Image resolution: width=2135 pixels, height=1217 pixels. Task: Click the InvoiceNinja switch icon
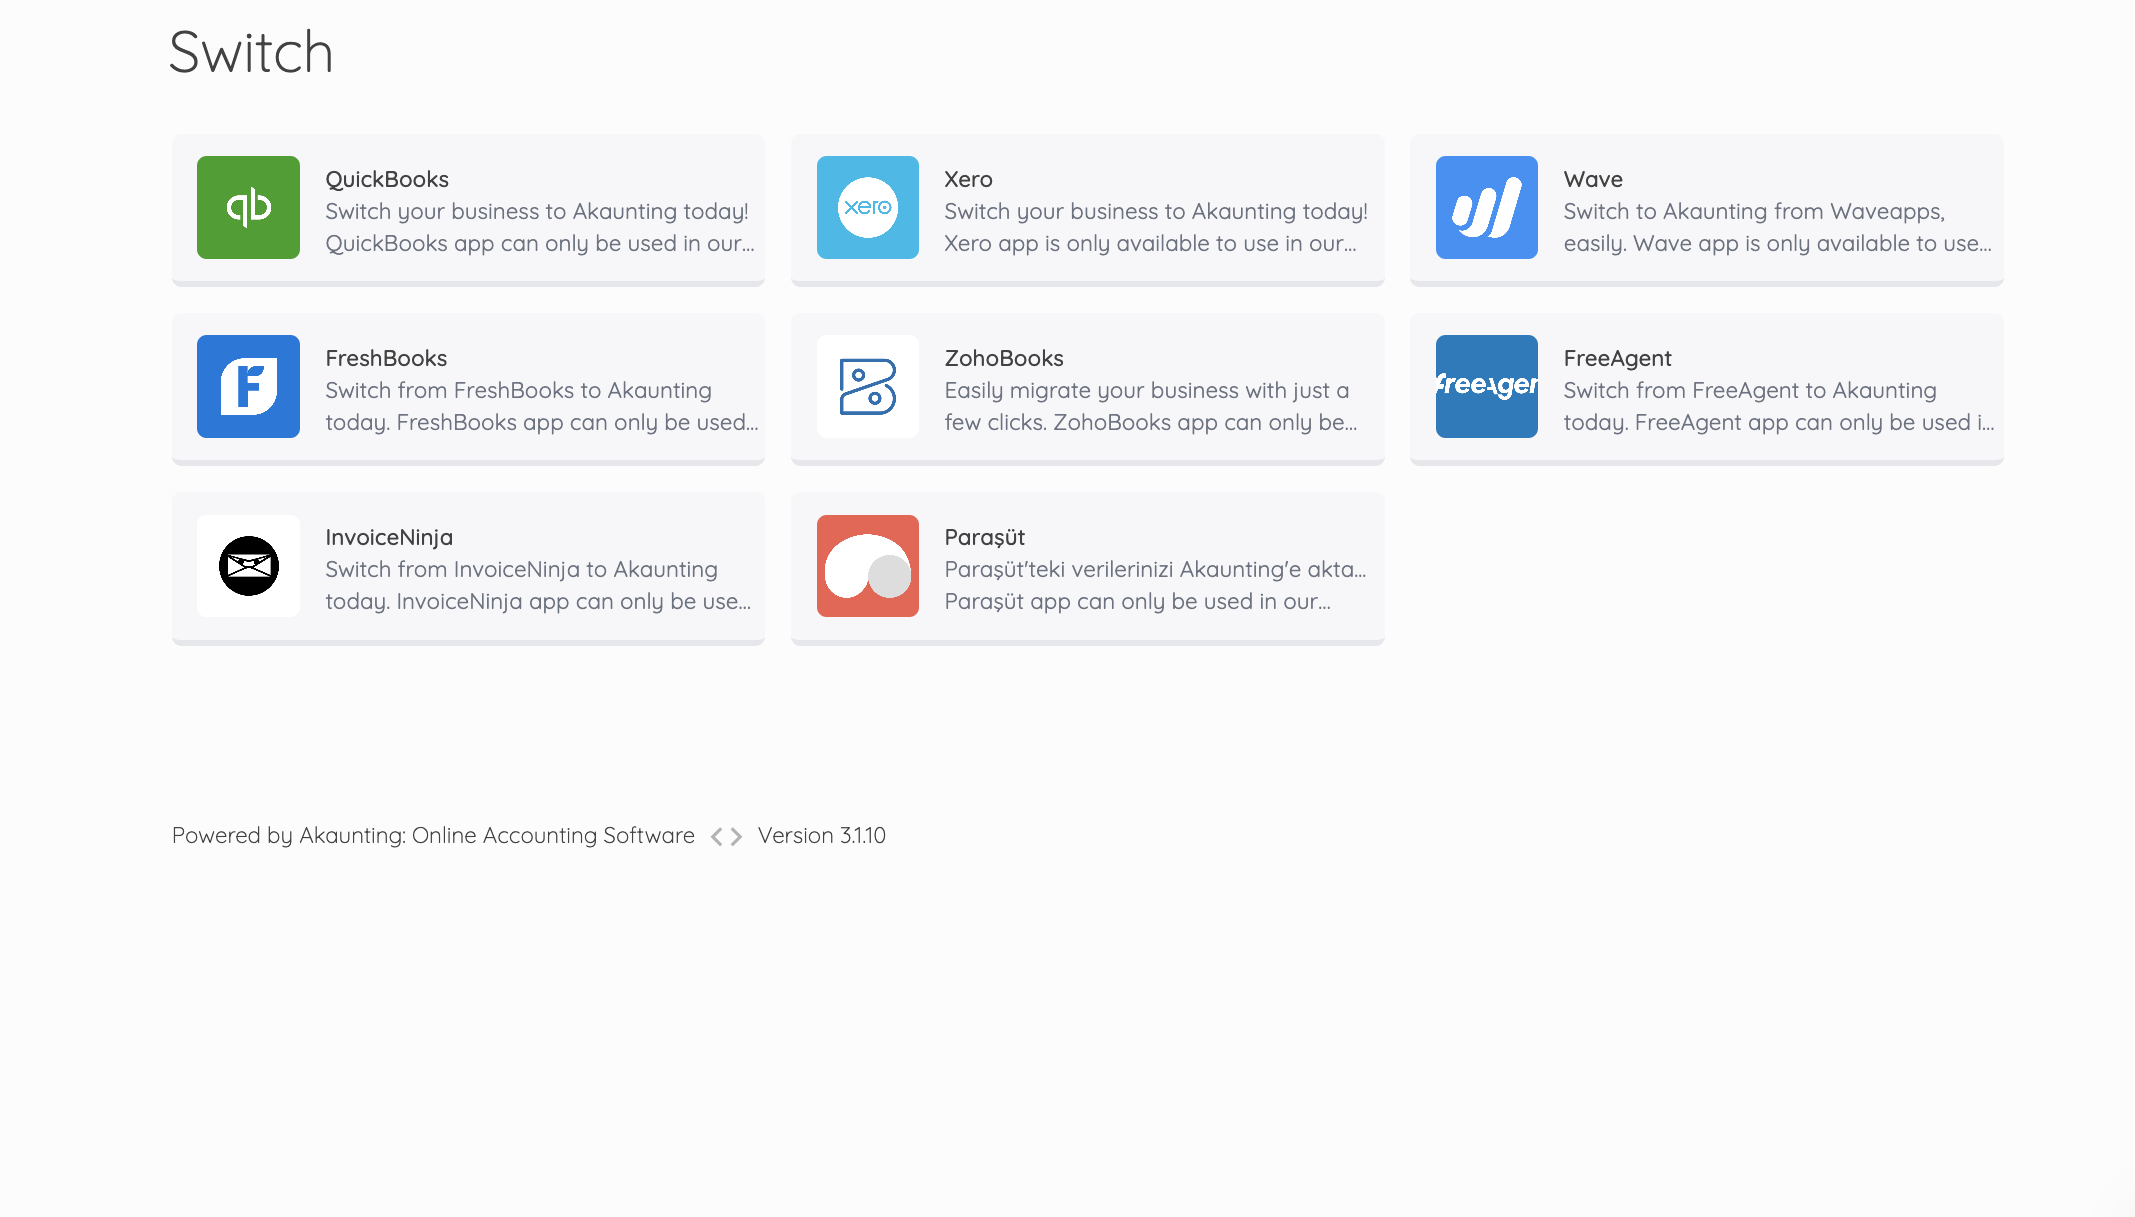pos(249,566)
